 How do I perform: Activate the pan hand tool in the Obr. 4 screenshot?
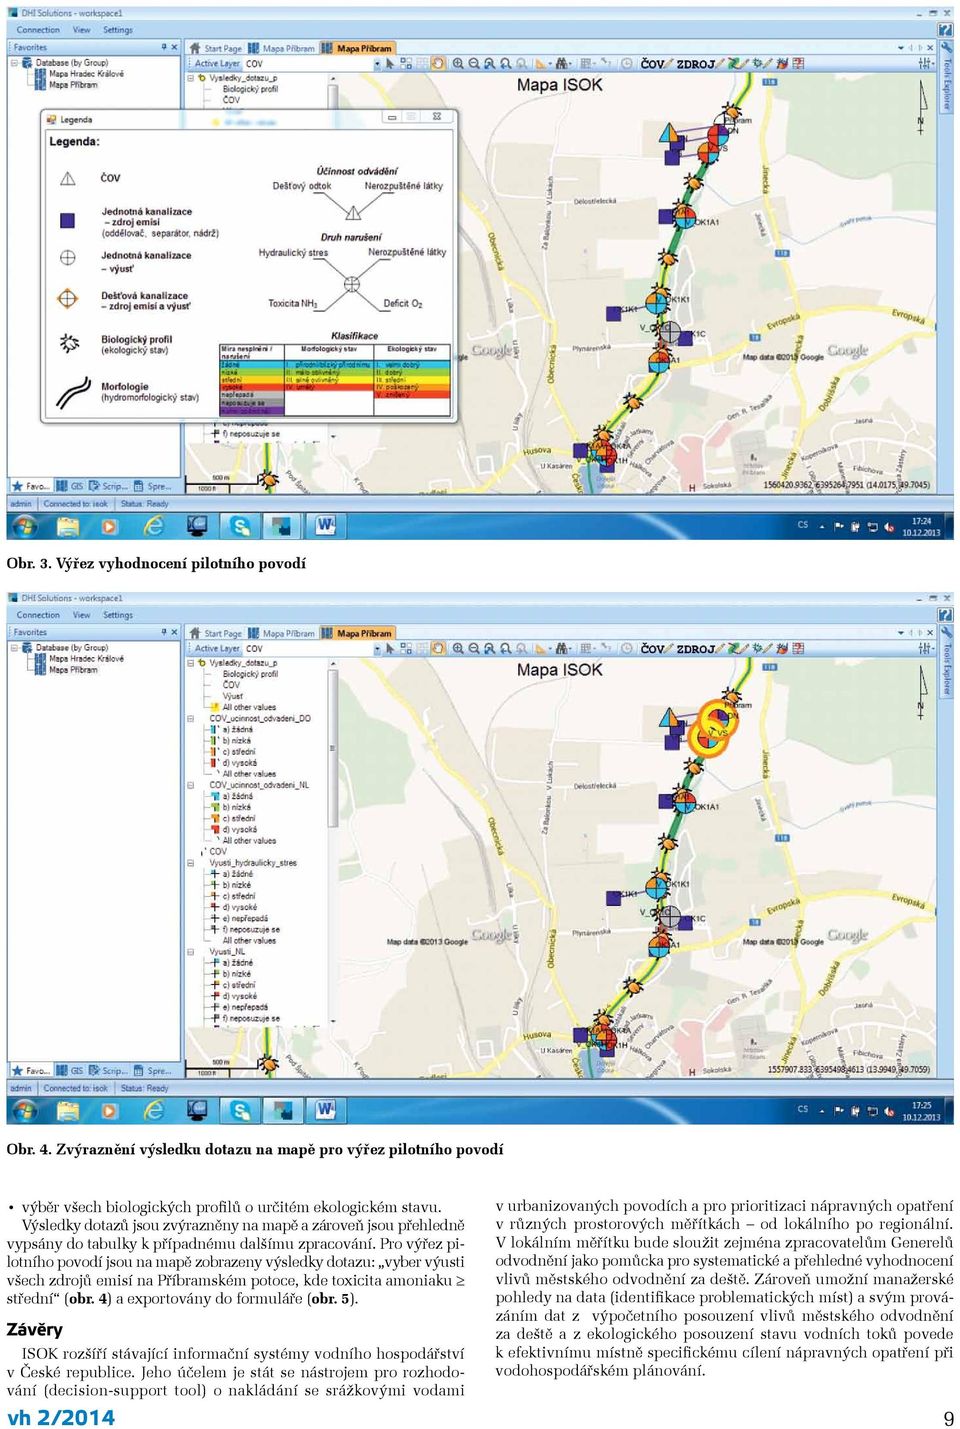438,648
